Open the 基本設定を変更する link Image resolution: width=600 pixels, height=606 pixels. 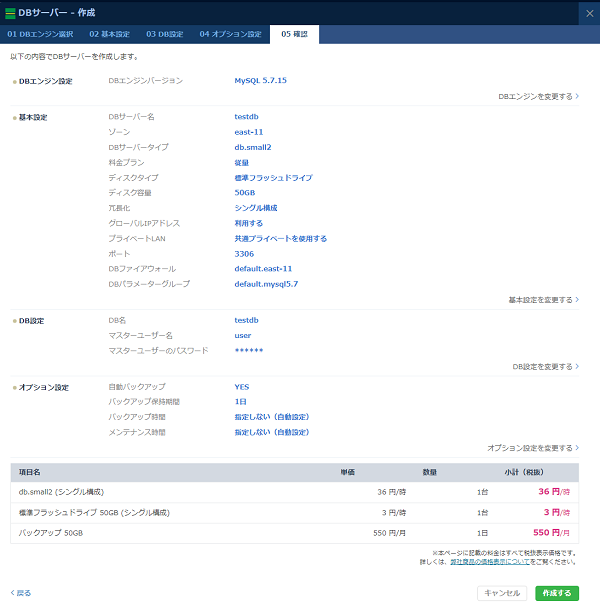(543, 300)
